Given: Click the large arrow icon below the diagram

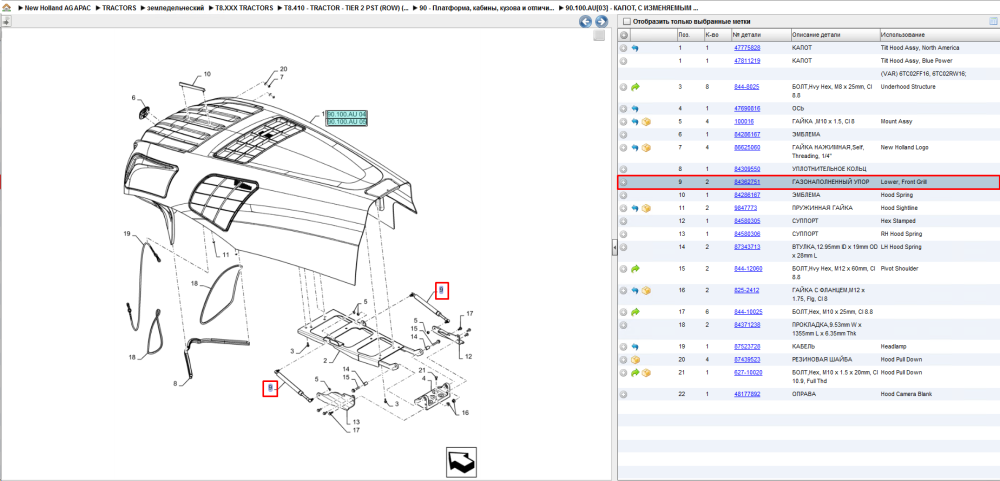Looking at the screenshot, I should [462, 461].
